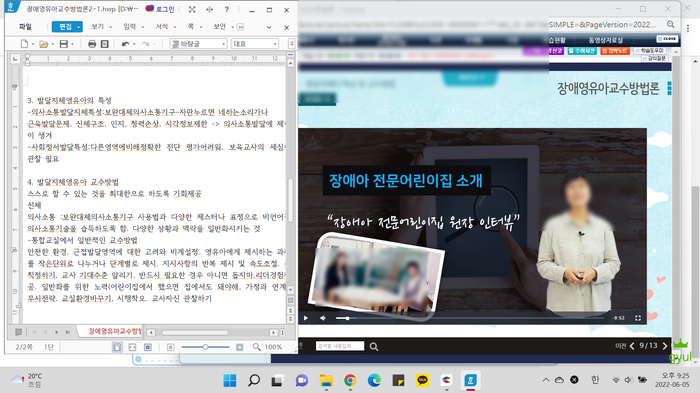Image resolution: width=700 pixels, height=393 pixels.
Task: Click zoom out small-page icon
Action: (171, 347)
